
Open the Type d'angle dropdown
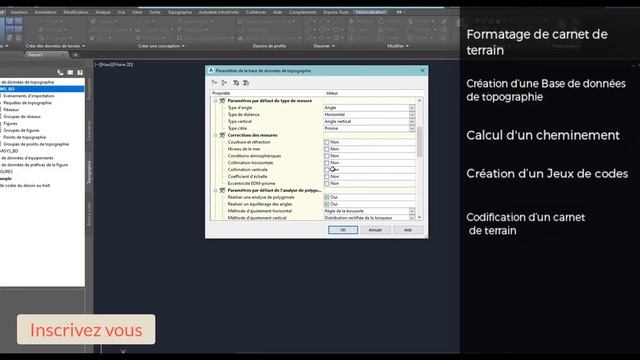pos(412,108)
